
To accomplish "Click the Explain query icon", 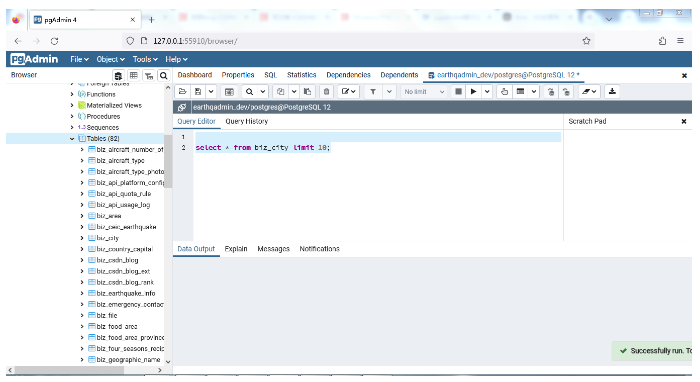I will tap(504, 91).
